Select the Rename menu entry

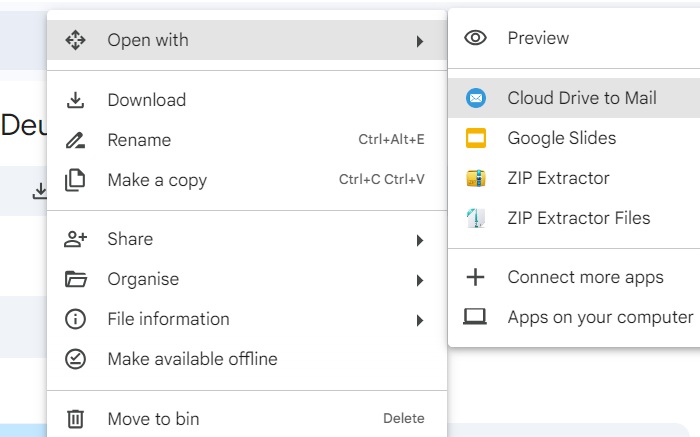247,140
